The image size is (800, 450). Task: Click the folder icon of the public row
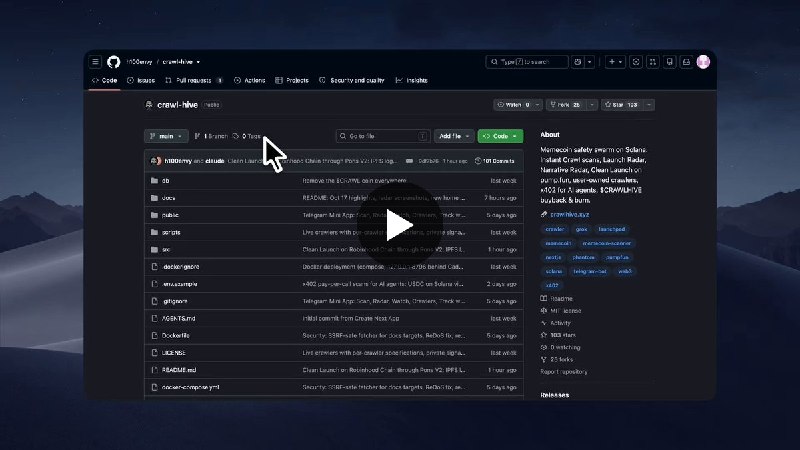155,215
